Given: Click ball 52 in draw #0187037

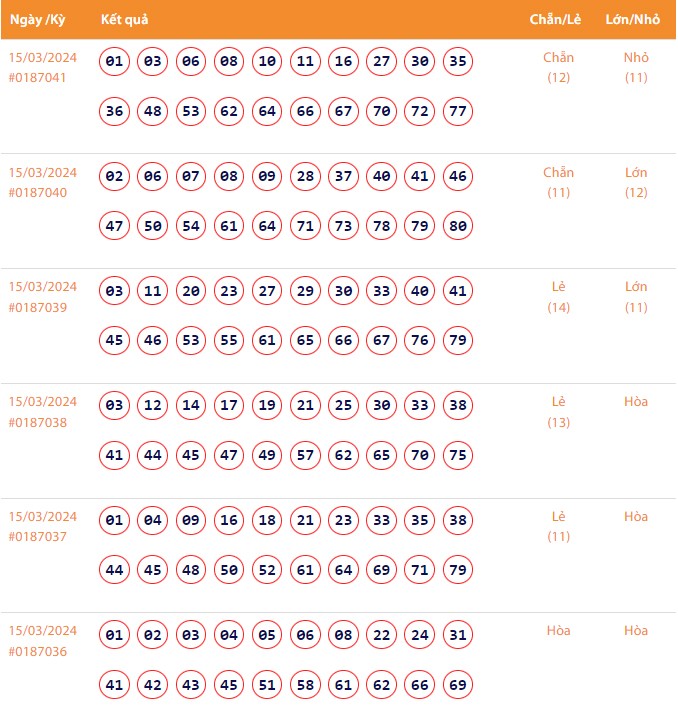Looking at the screenshot, I should pos(267,570).
